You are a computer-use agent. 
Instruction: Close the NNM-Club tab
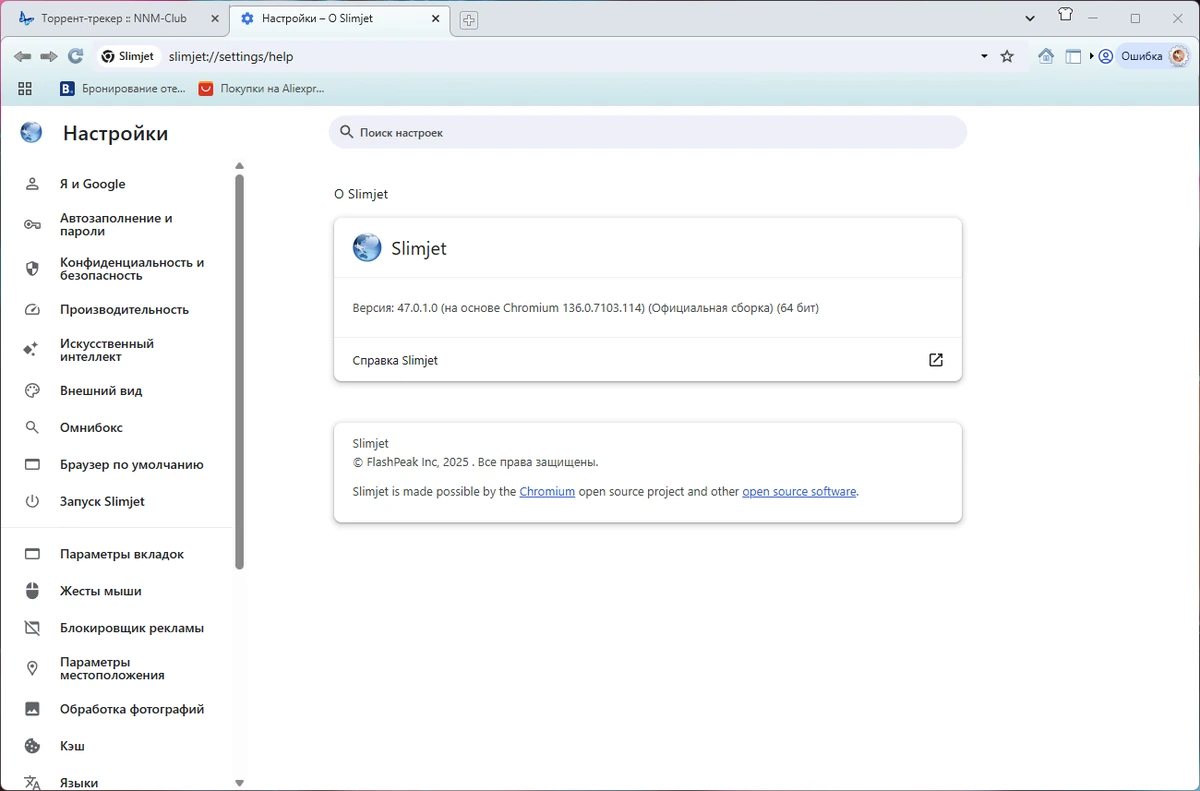pos(214,19)
